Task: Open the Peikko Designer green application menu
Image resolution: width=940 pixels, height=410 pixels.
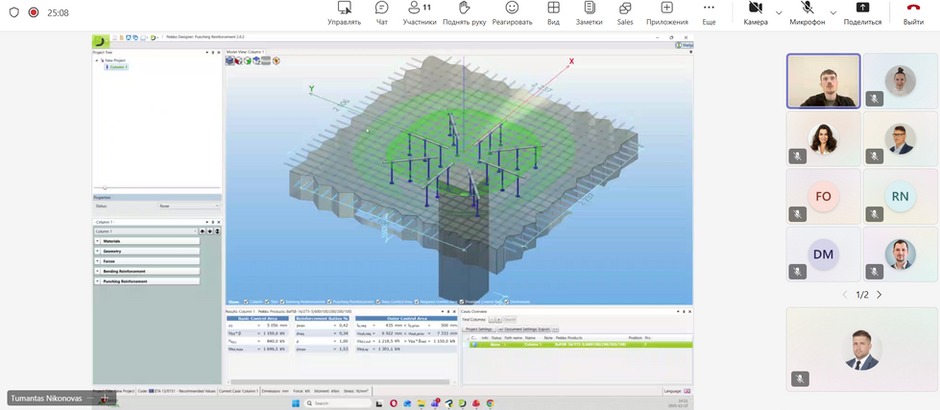Action: pos(100,41)
